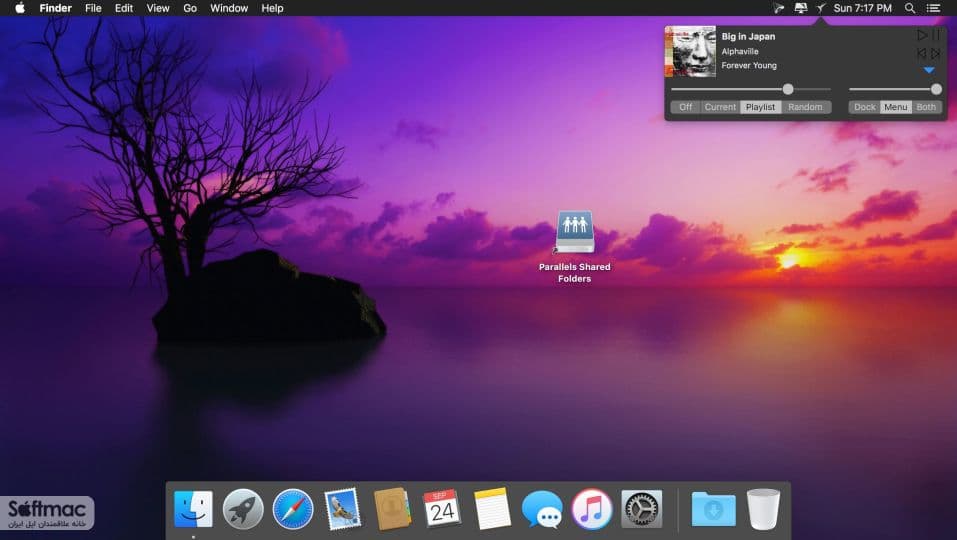Click the Alphaville album artwork thumbnail
The height and width of the screenshot is (540, 957).
[x=690, y=51]
